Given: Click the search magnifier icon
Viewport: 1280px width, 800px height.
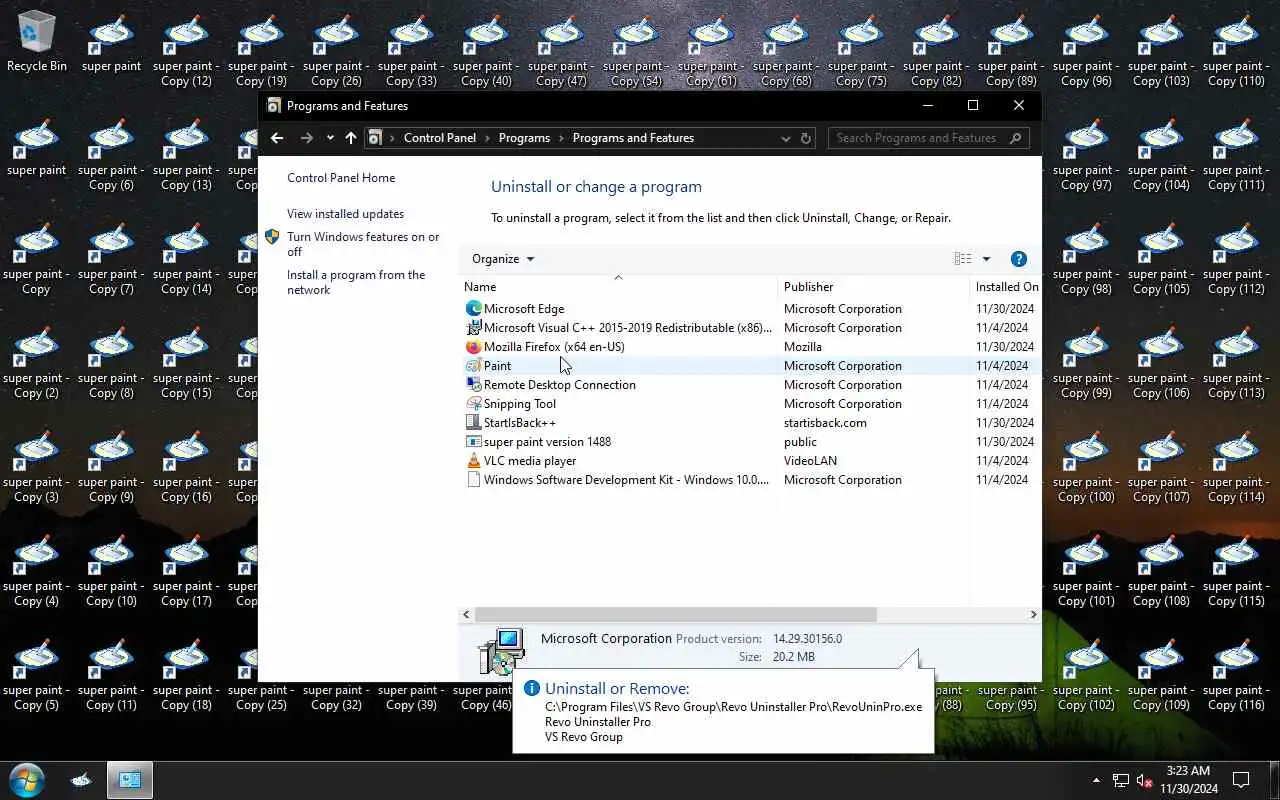Looking at the screenshot, I should tap(1016, 138).
